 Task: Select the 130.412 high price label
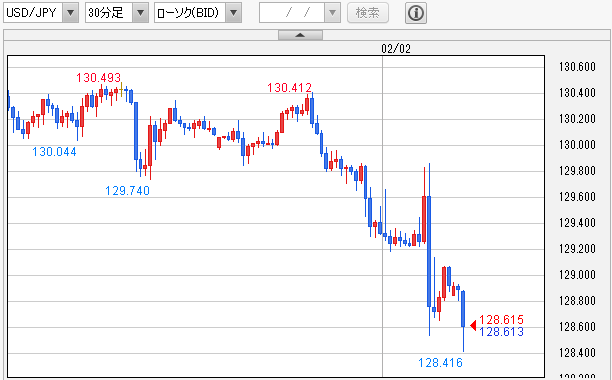click(x=289, y=88)
